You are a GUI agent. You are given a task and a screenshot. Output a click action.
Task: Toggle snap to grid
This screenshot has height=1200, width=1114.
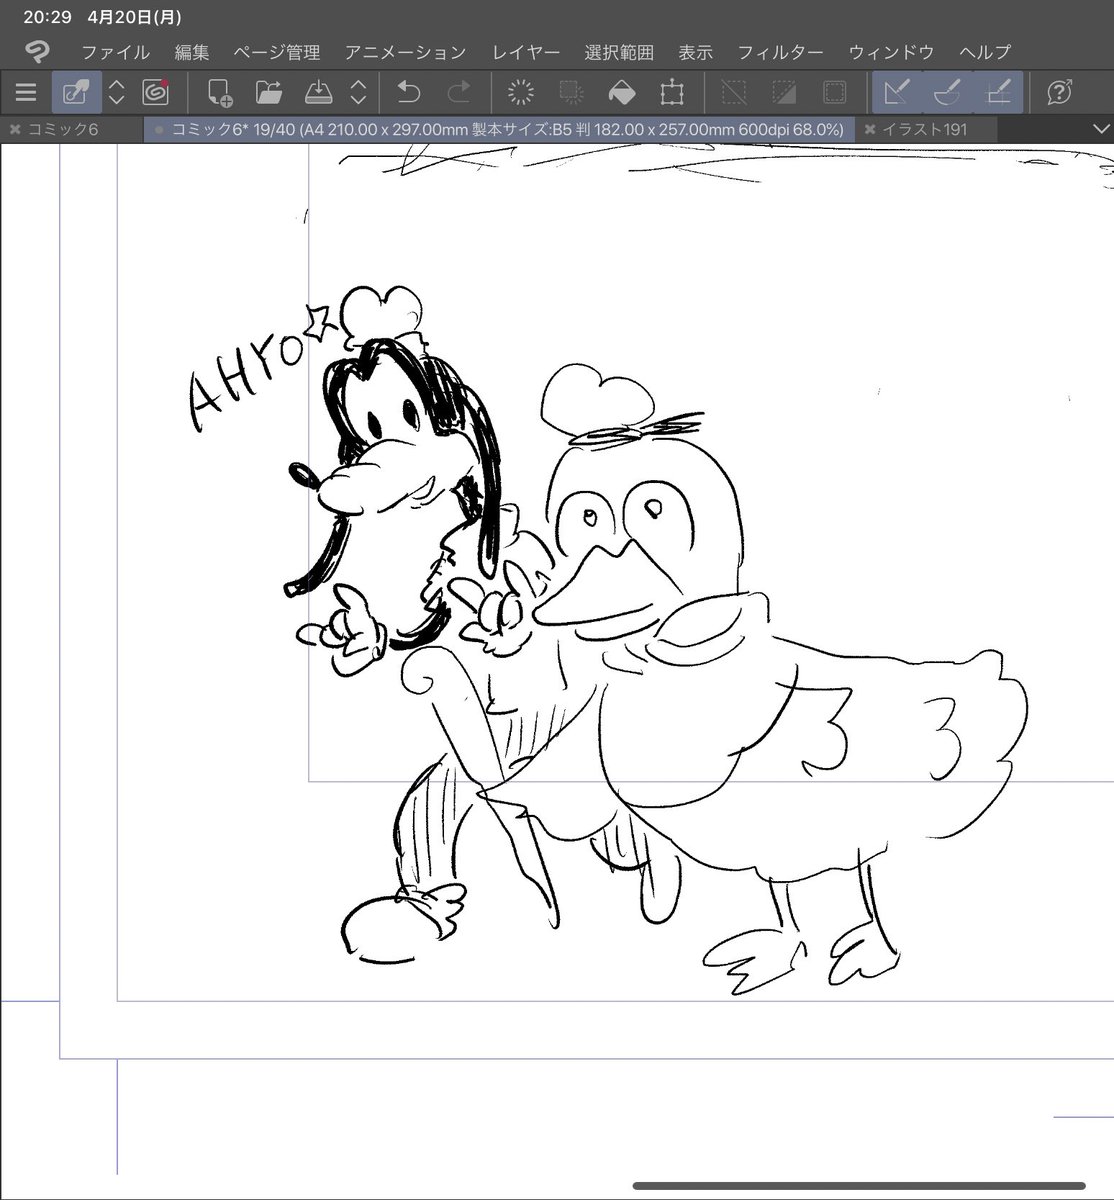(997, 93)
